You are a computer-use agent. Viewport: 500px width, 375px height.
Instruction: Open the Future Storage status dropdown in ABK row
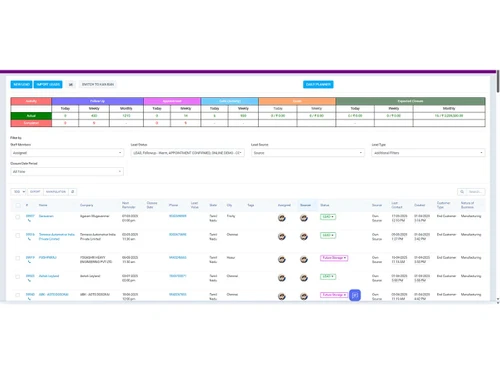click(x=334, y=295)
